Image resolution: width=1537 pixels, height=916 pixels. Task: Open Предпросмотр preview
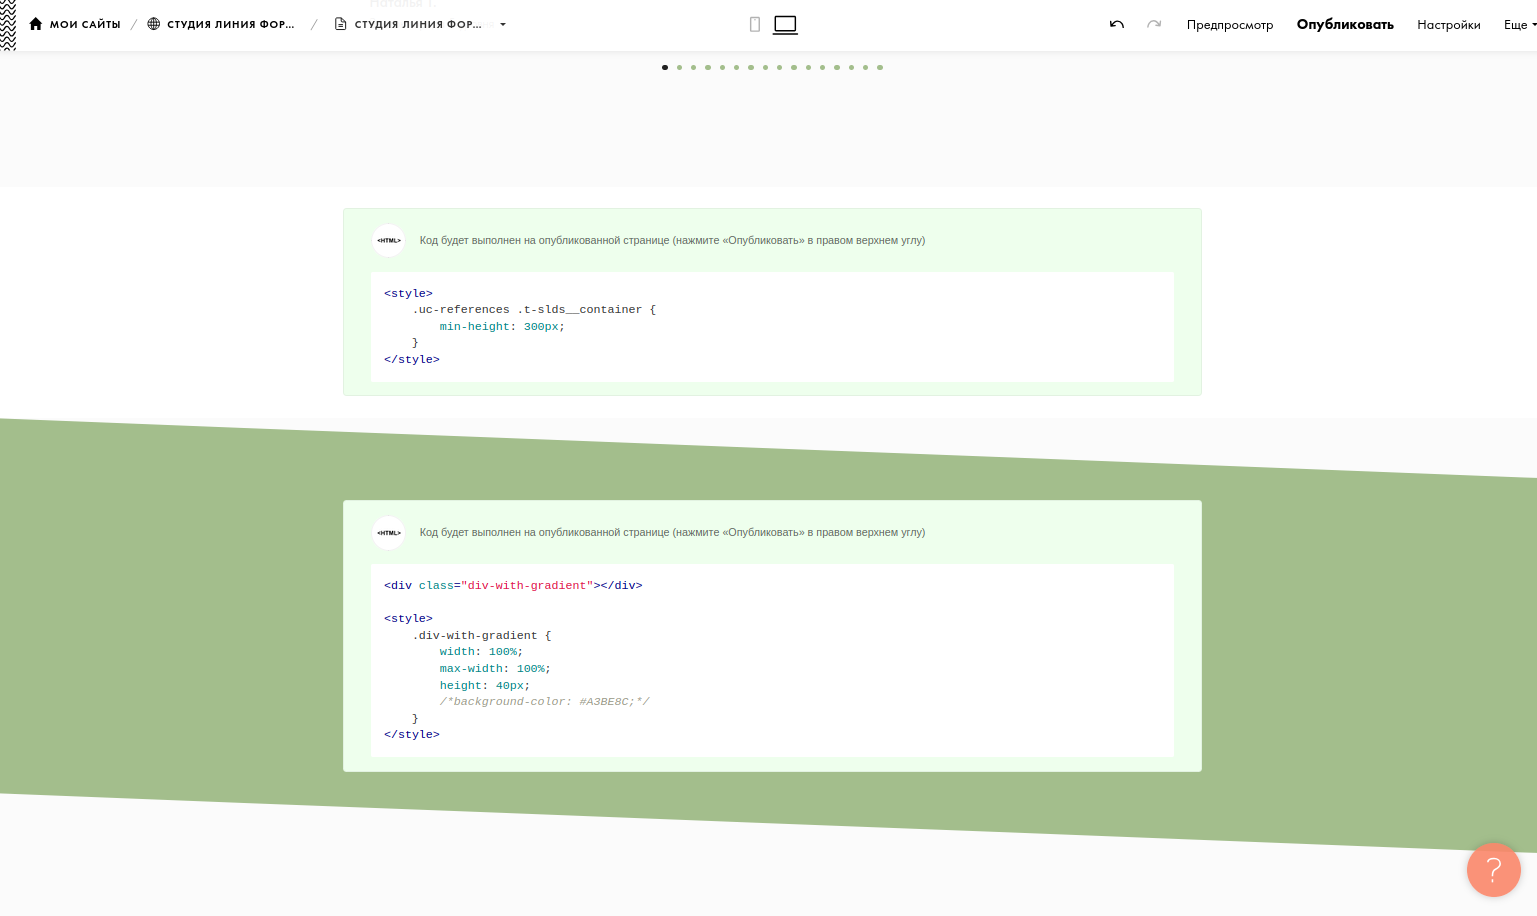1230,25
